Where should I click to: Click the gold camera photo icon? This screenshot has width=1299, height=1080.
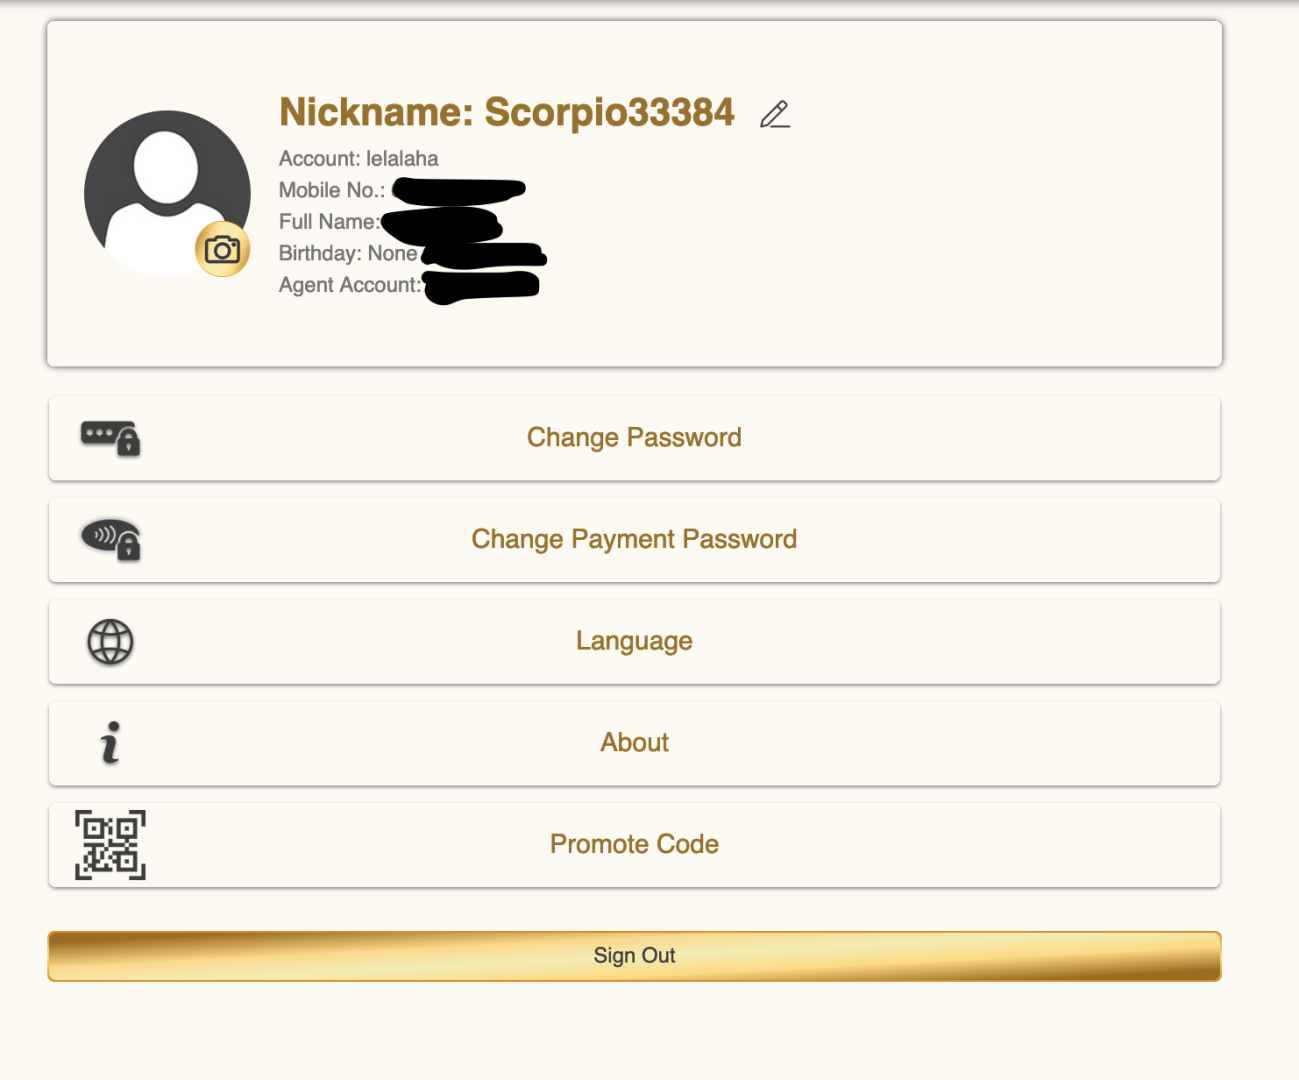point(222,249)
